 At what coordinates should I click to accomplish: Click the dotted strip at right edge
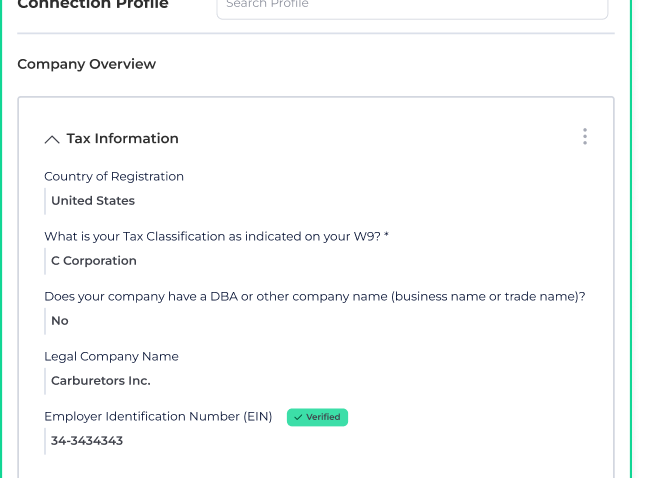638,240
